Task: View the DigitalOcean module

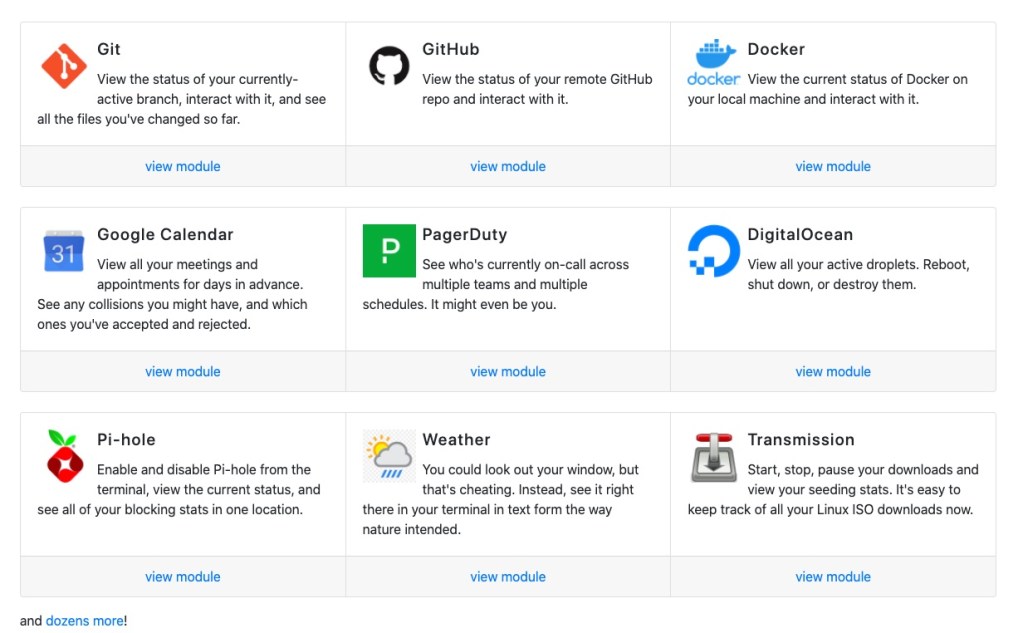Action: [x=833, y=372]
